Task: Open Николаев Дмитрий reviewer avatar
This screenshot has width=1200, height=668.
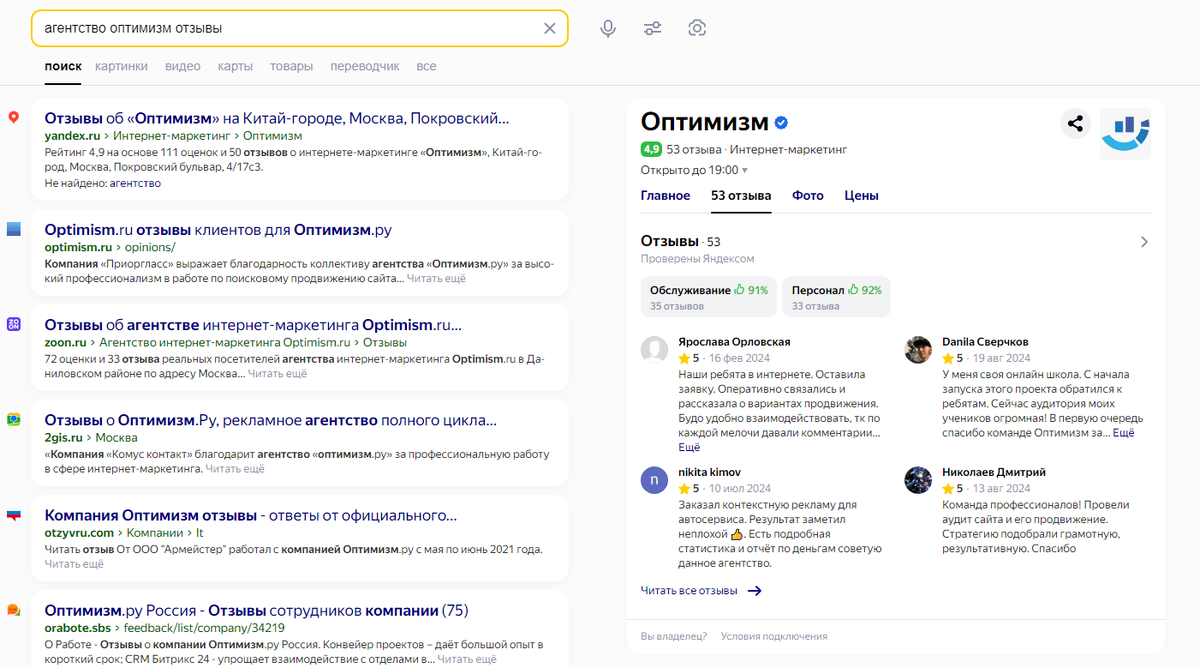Action: [918, 480]
